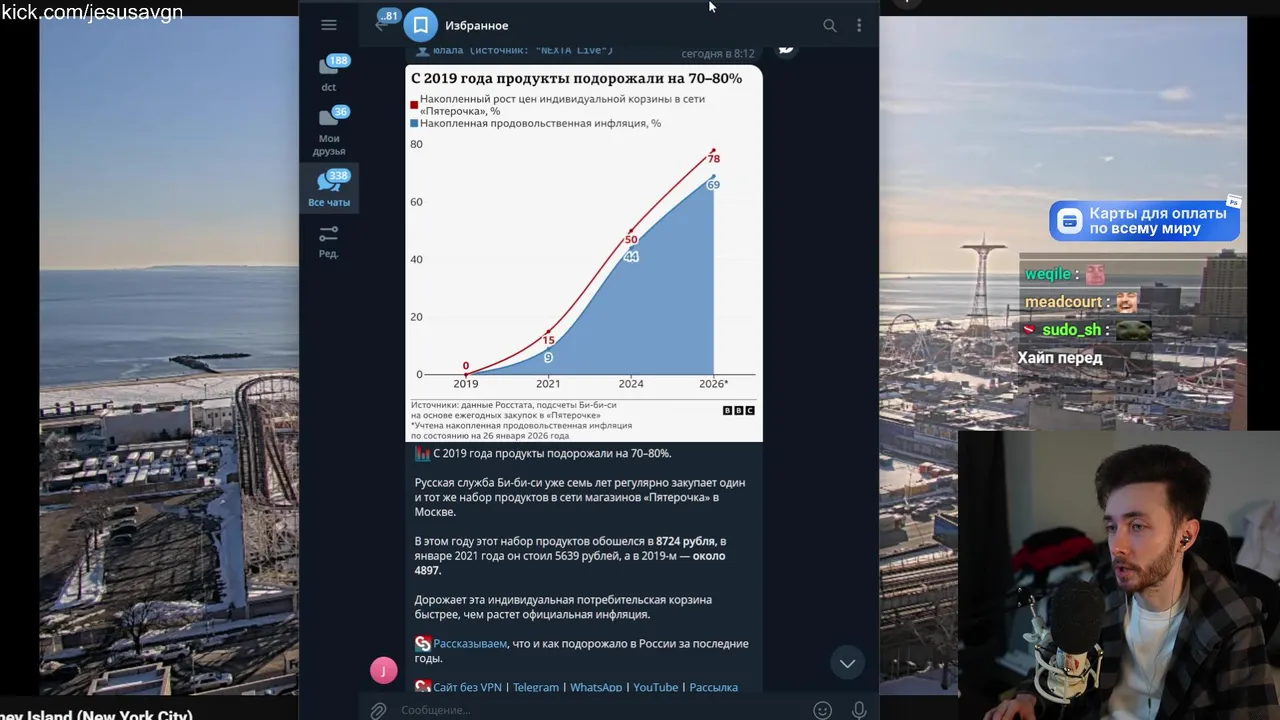Click the username meadcourt in the stream chat overlay

[1063, 302]
